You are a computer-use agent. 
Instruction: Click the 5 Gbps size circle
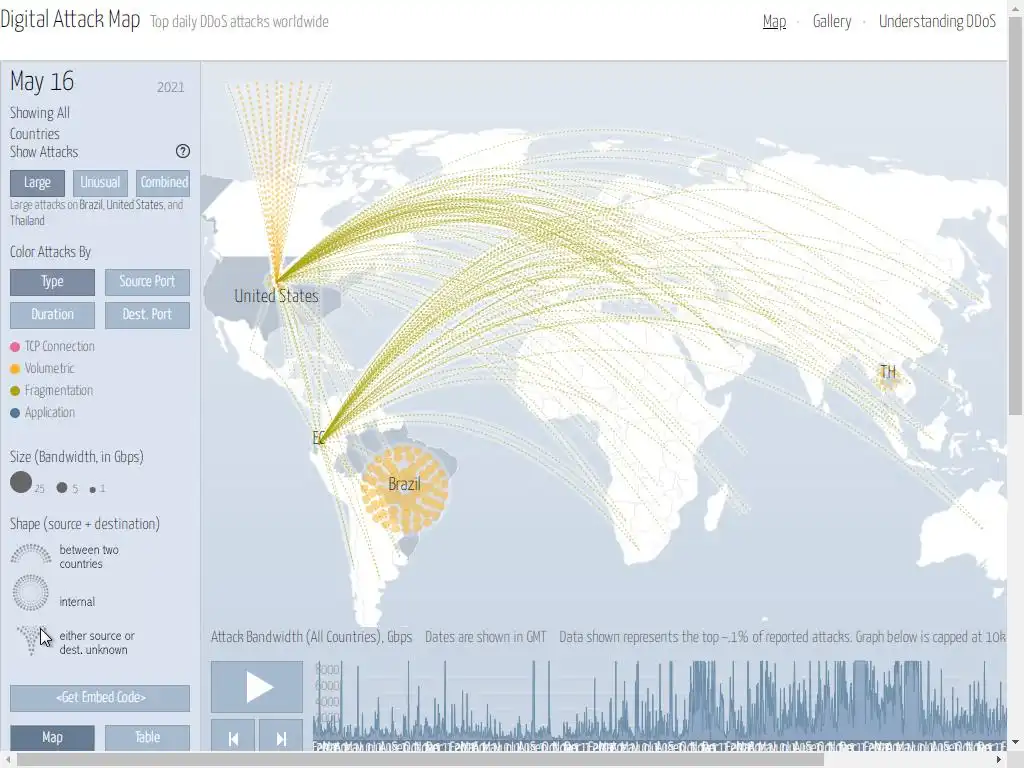click(62, 487)
